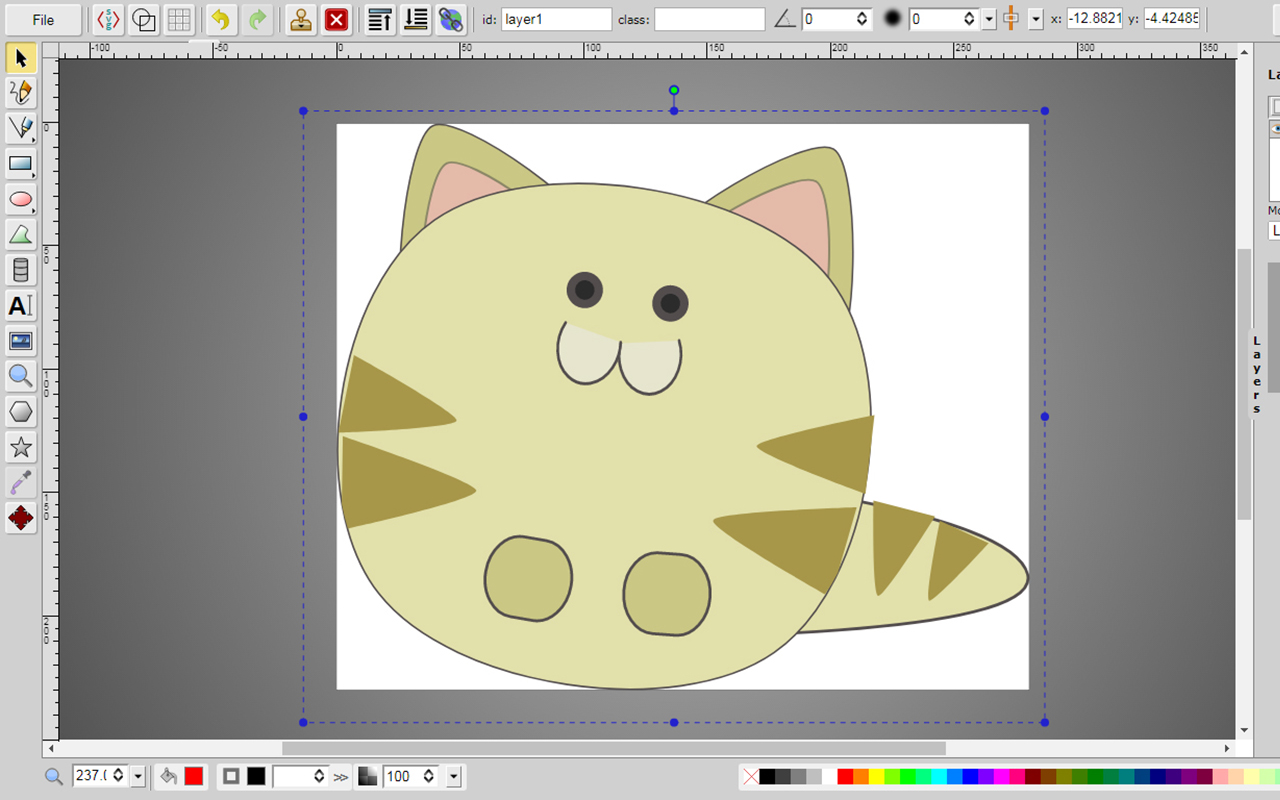This screenshot has height=800, width=1280.
Task: Click the red fill color box
Action: click(x=193, y=776)
